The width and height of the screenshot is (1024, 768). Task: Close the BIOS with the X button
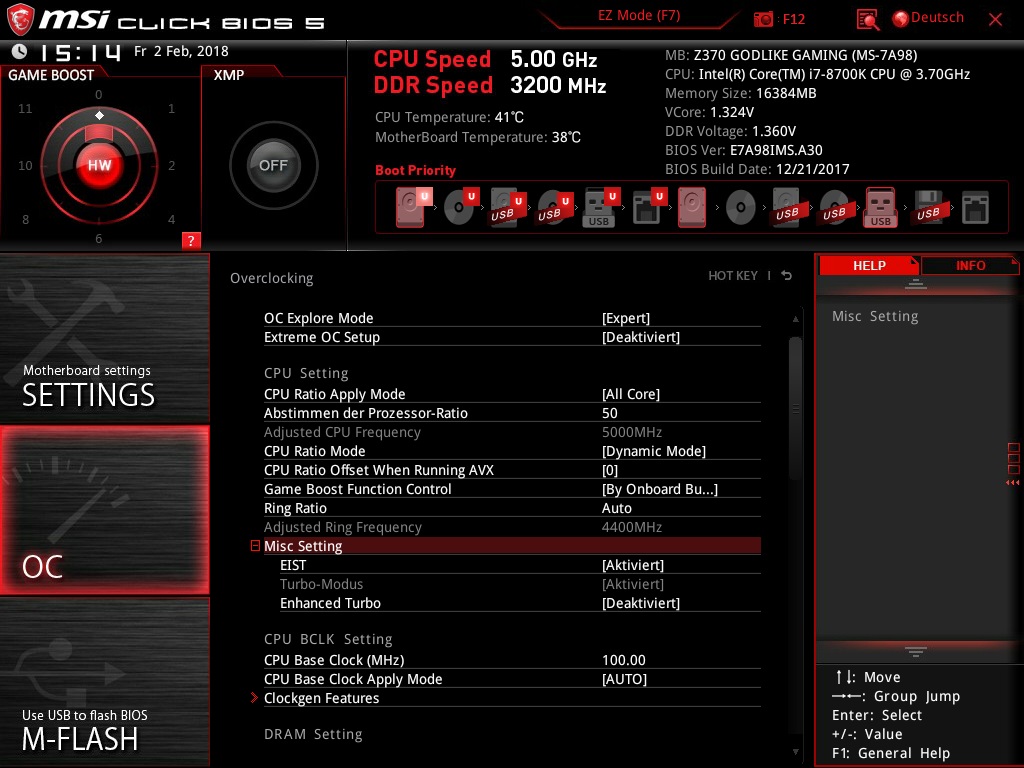click(995, 20)
